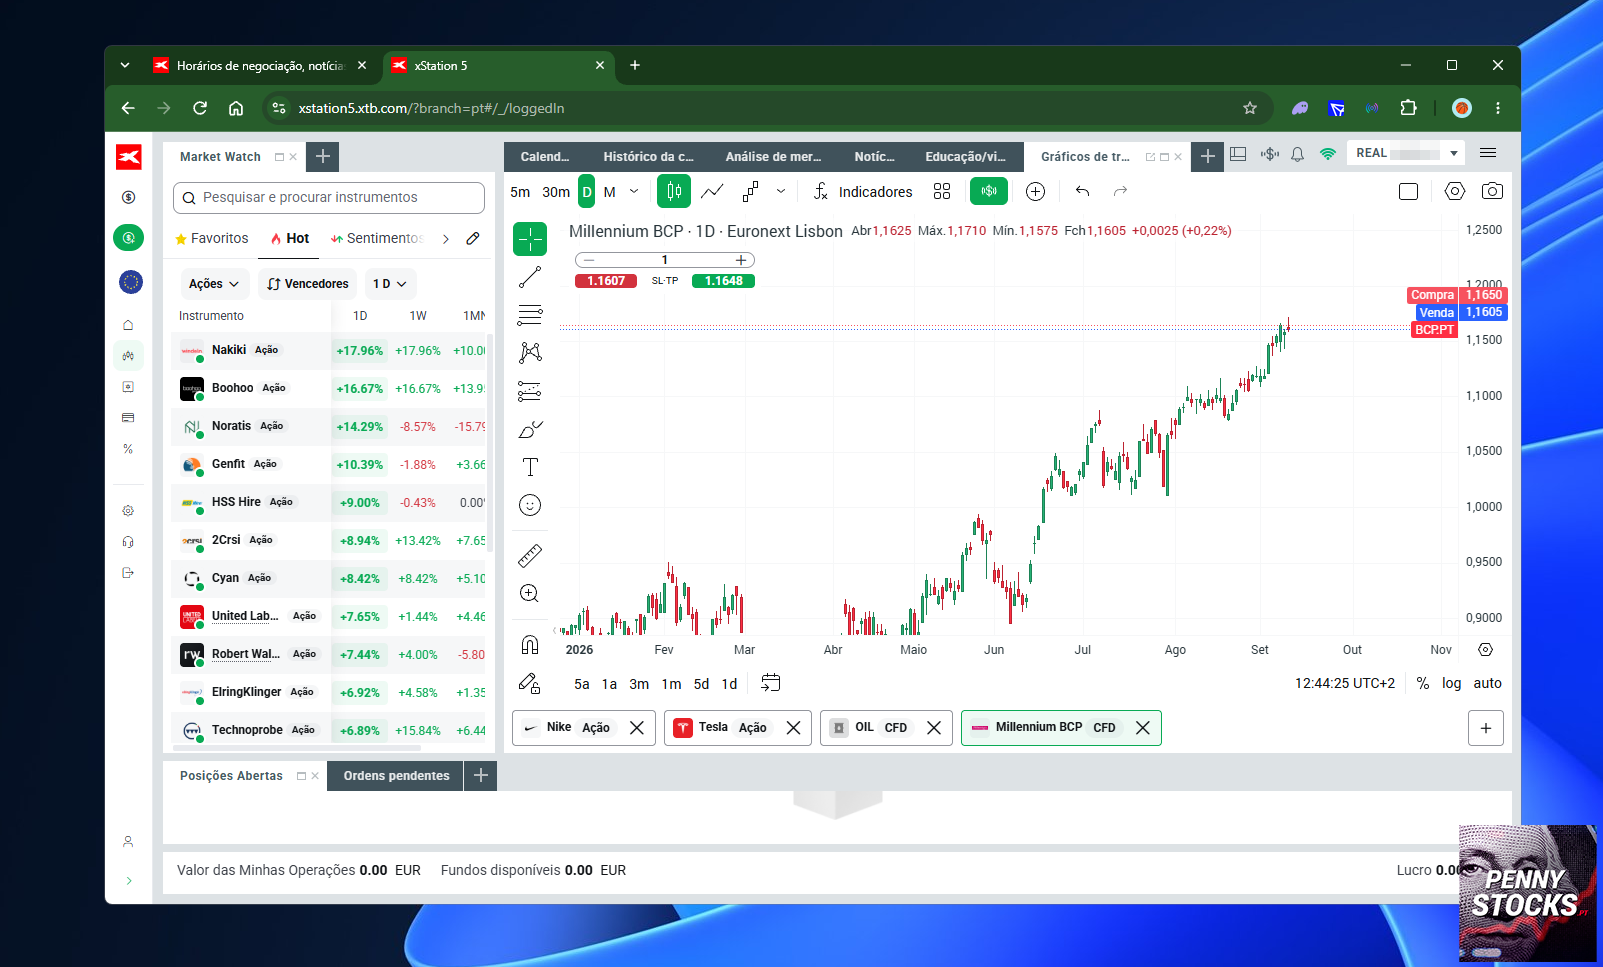Switch to the Favoritos tab
The image size is (1603, 967).
tap(211, 239)
